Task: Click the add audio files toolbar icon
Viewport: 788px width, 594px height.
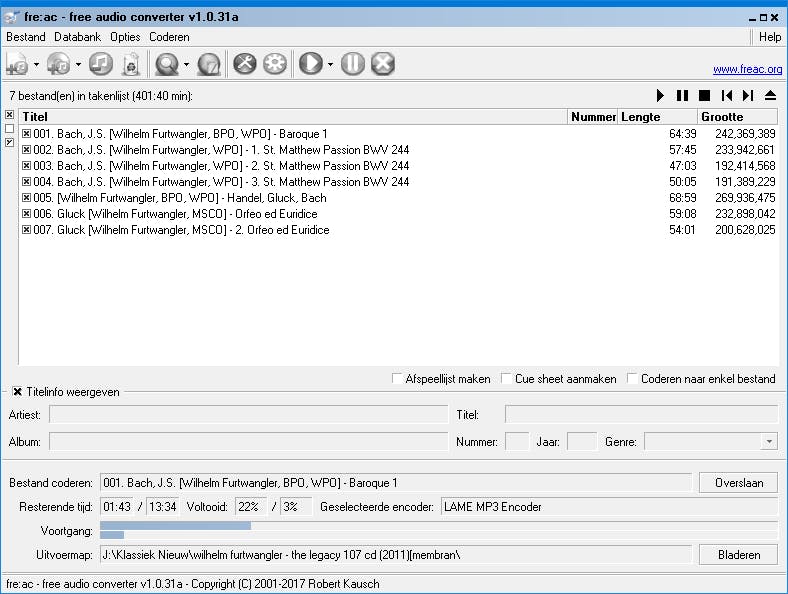Action: pyautogui.click(x=18, y=64)
